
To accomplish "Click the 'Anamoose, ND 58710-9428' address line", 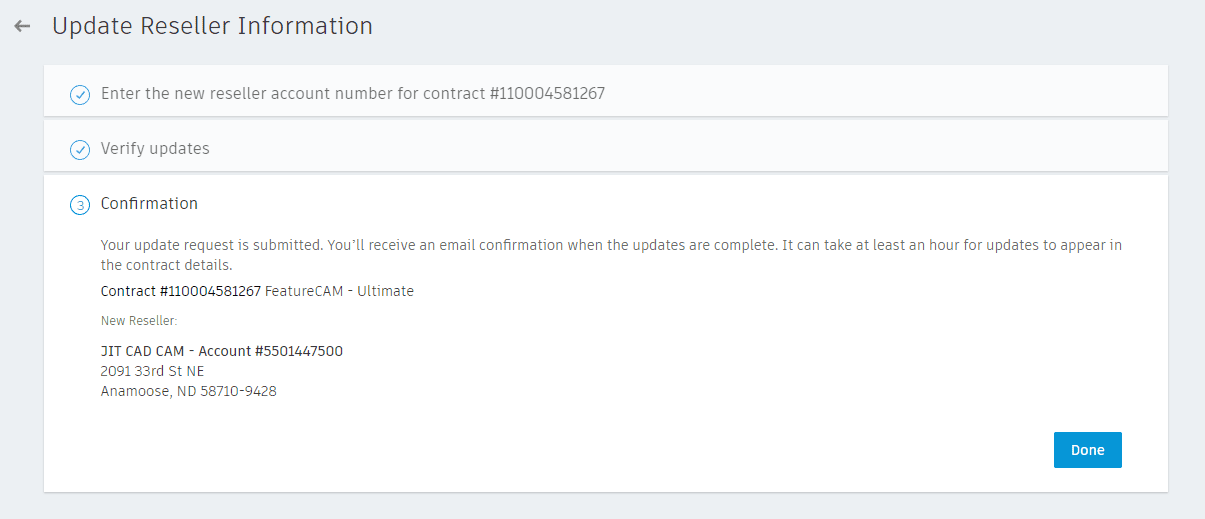I will coord(188,391).
